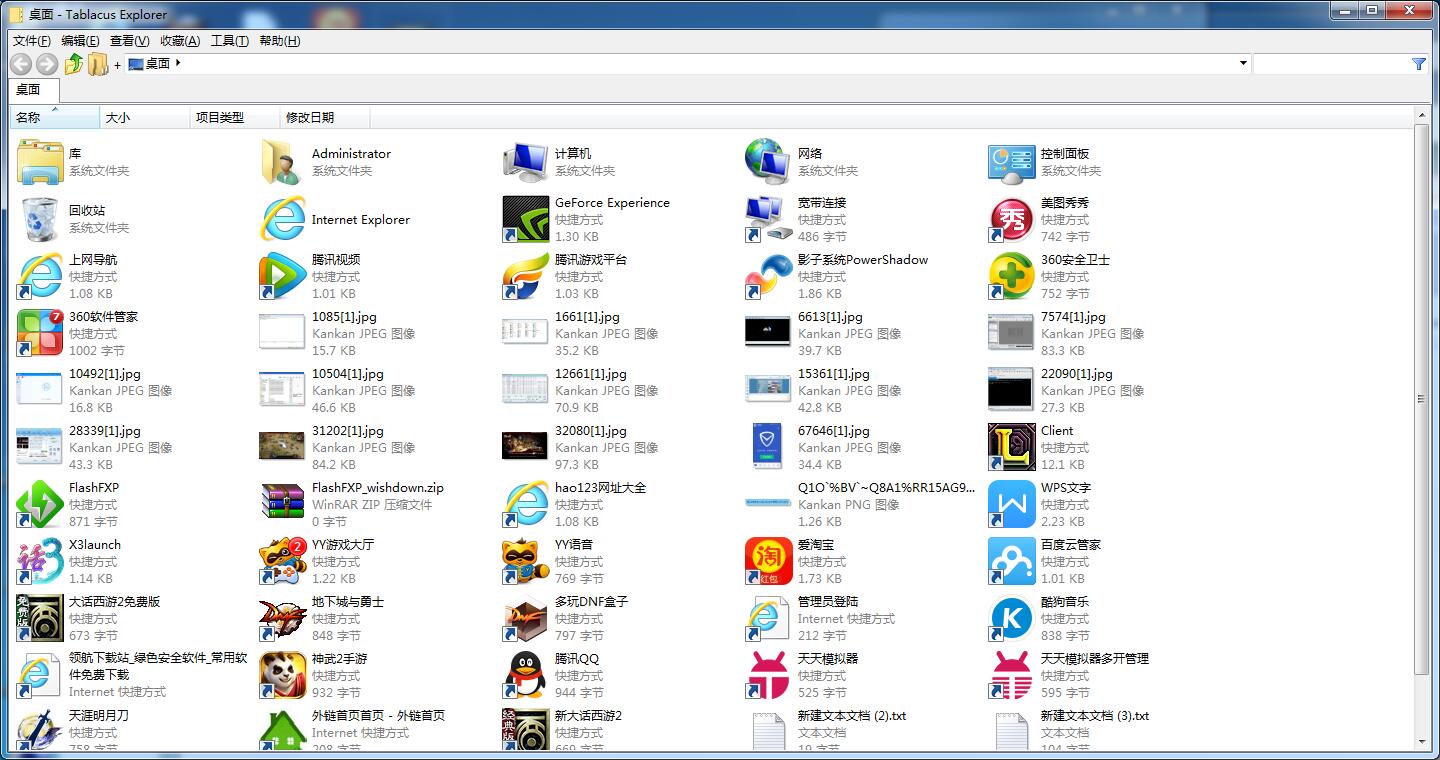Select file name 22090[1].jpg

(1077, 374)
